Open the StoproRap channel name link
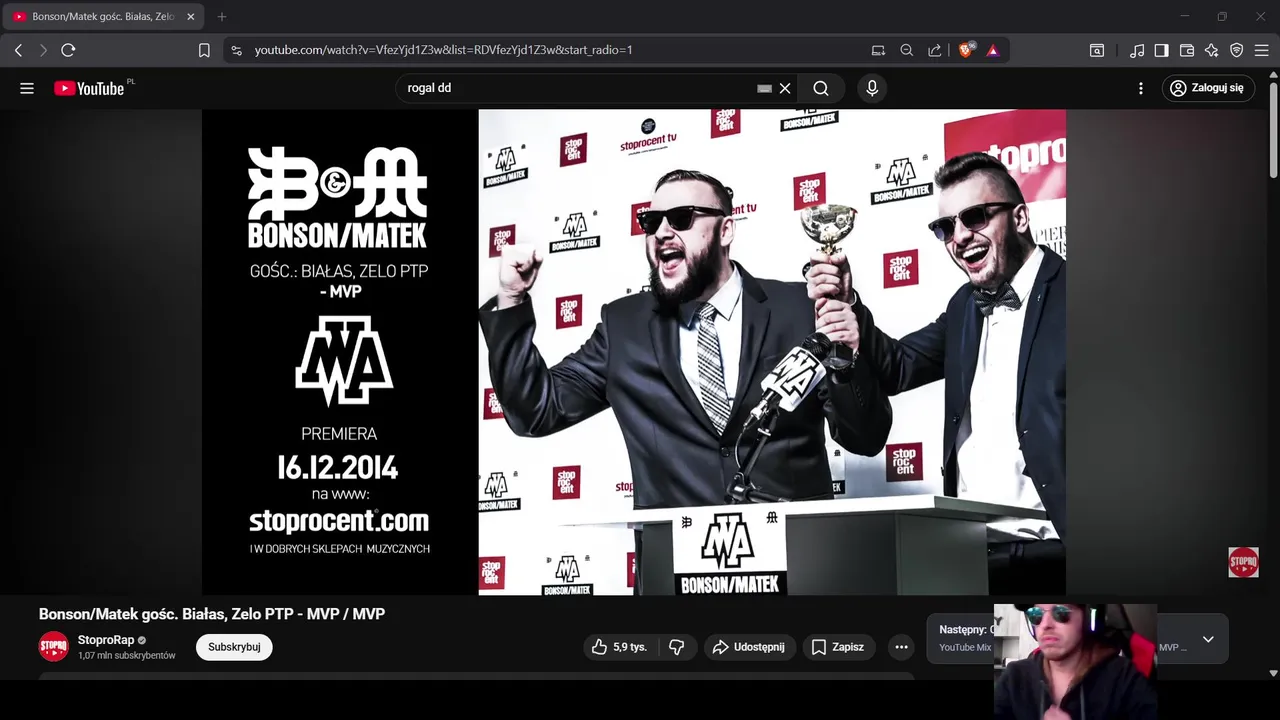The image size is (1280, 720). [106, 640]
